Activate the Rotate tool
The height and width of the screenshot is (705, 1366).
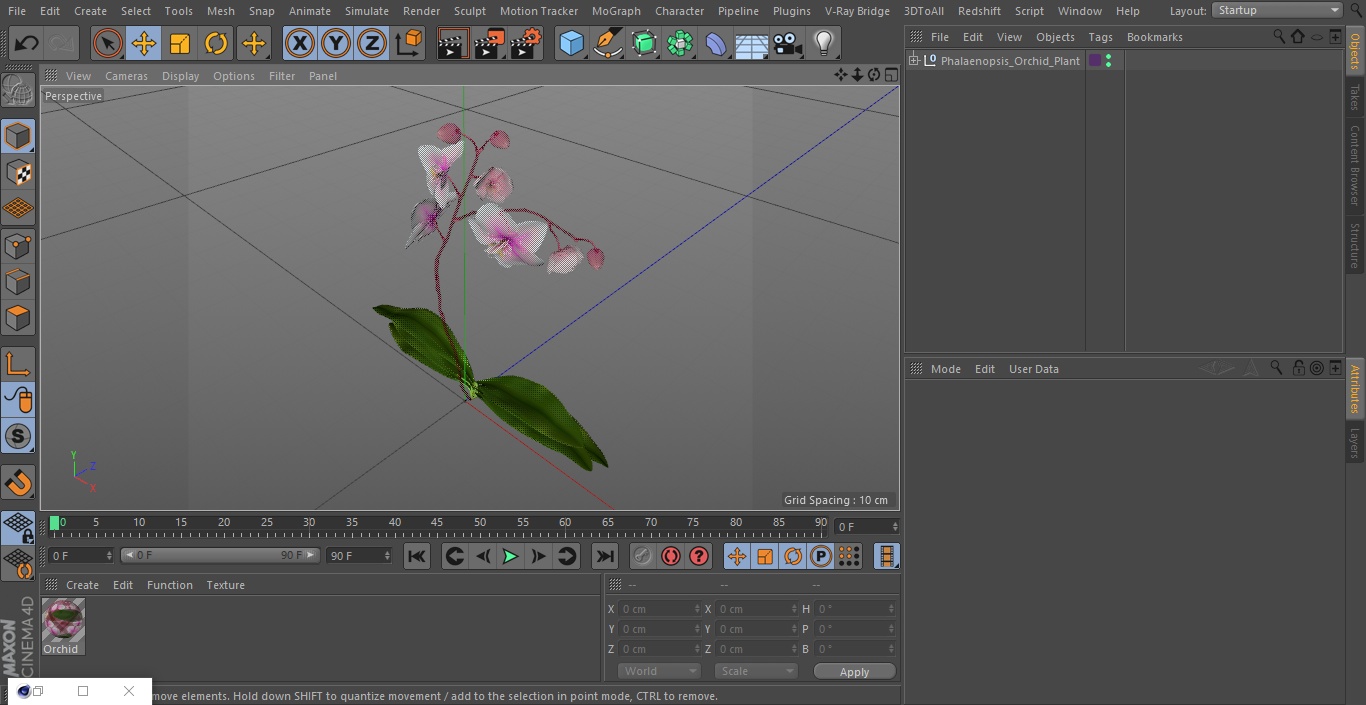(216, 43)
